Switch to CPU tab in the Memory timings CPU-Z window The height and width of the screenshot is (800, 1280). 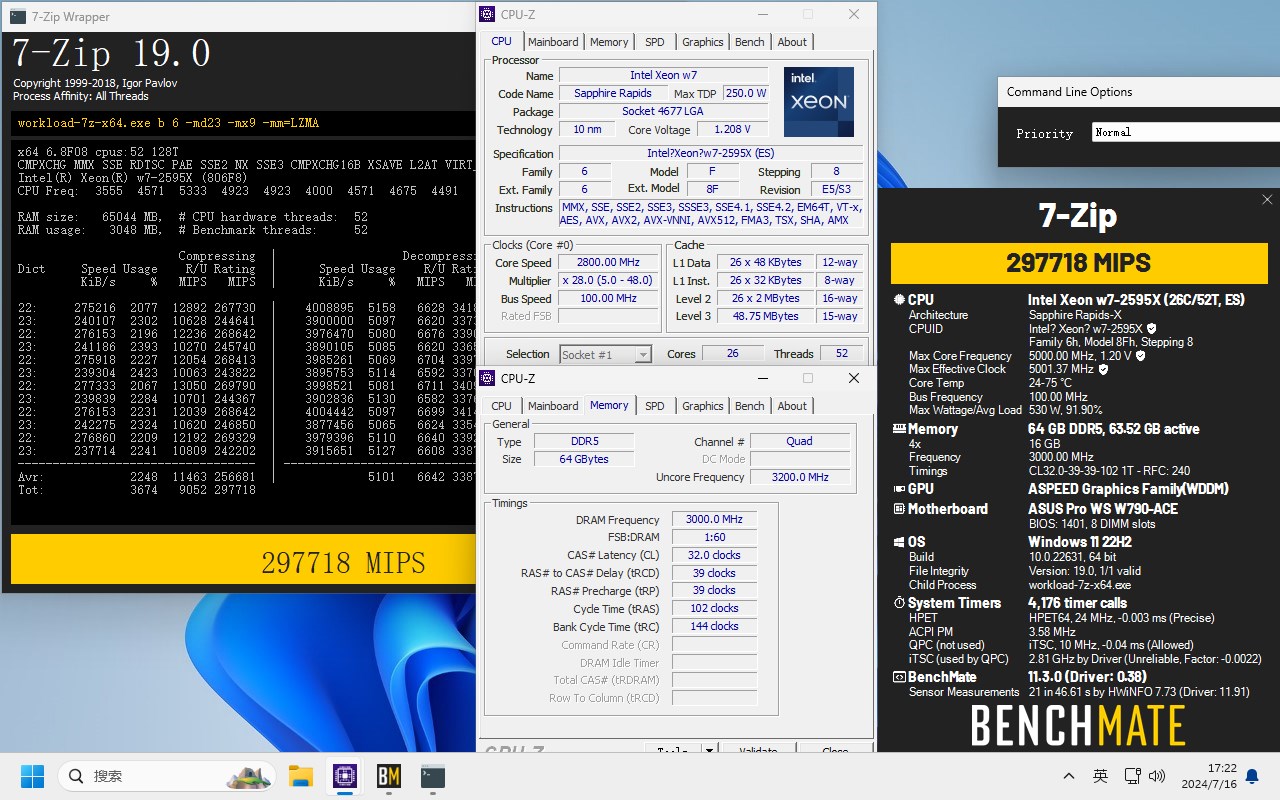501,406
